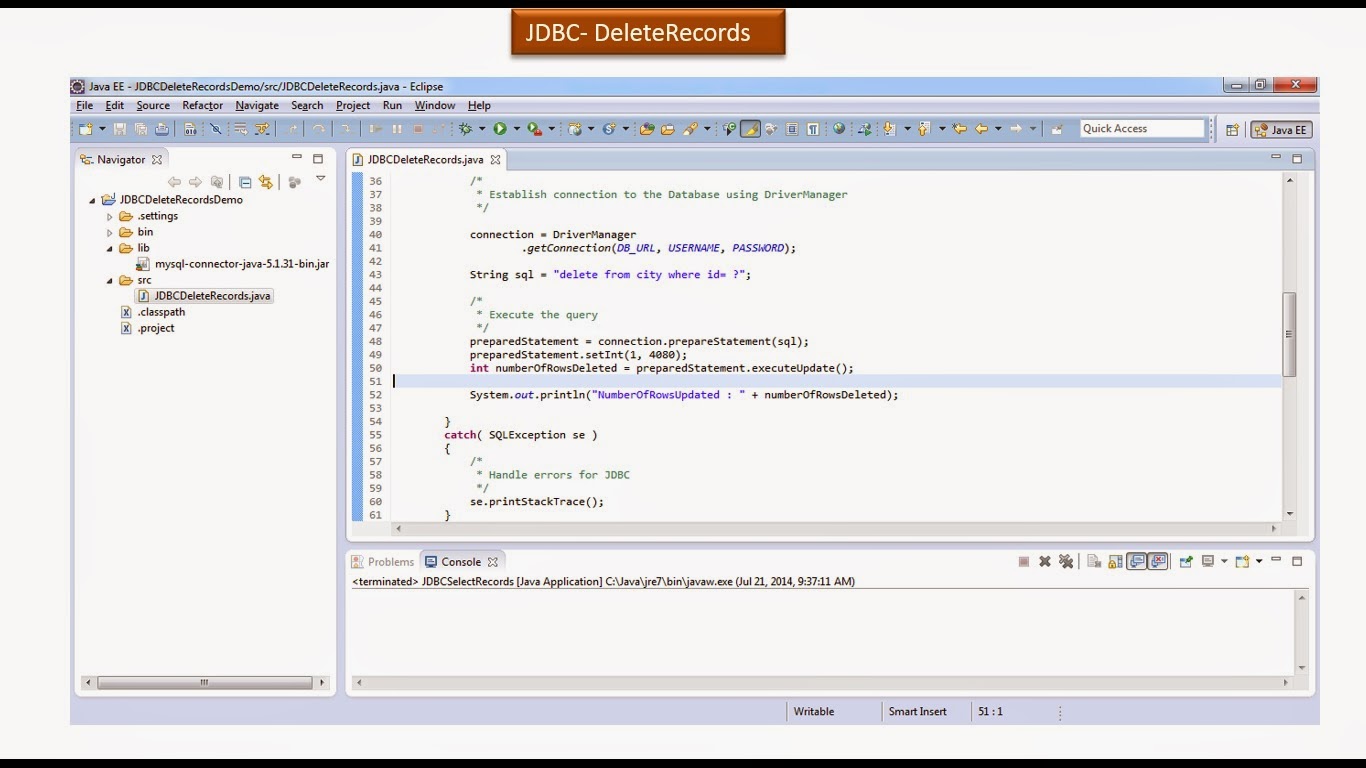Expand the bin folder in Navigator
This screenshot has width=1366, height=768.
click(x=110, y=231)
